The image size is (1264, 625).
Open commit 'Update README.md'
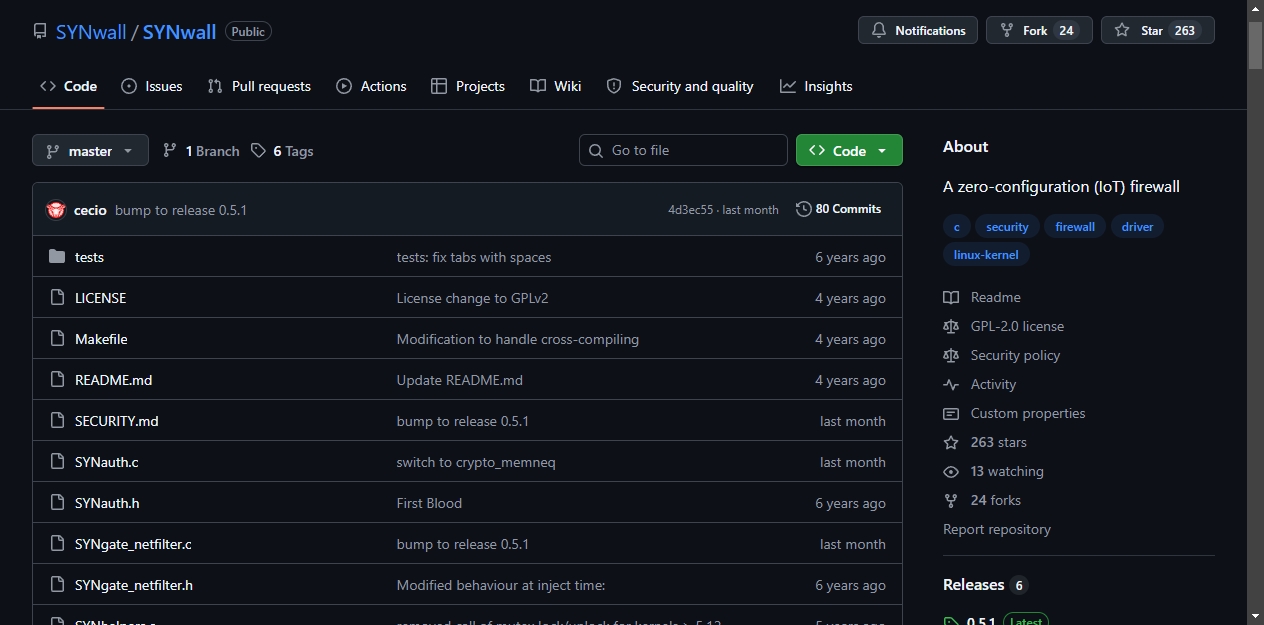(x=460, y=380)
